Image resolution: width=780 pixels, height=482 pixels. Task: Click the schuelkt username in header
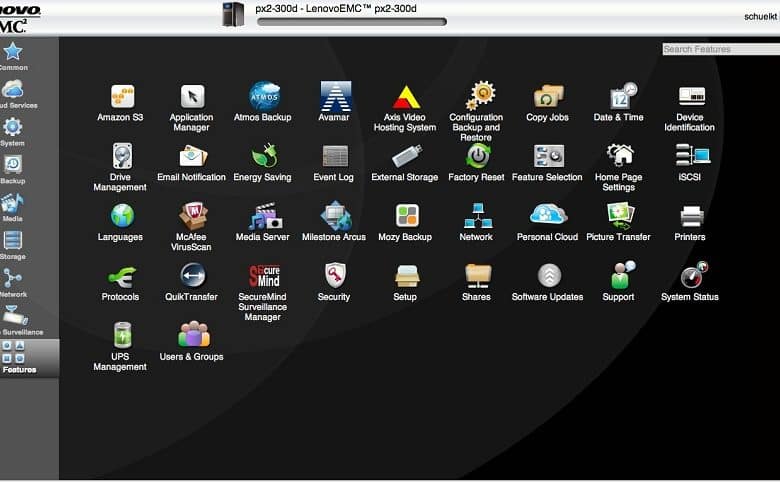761,16
